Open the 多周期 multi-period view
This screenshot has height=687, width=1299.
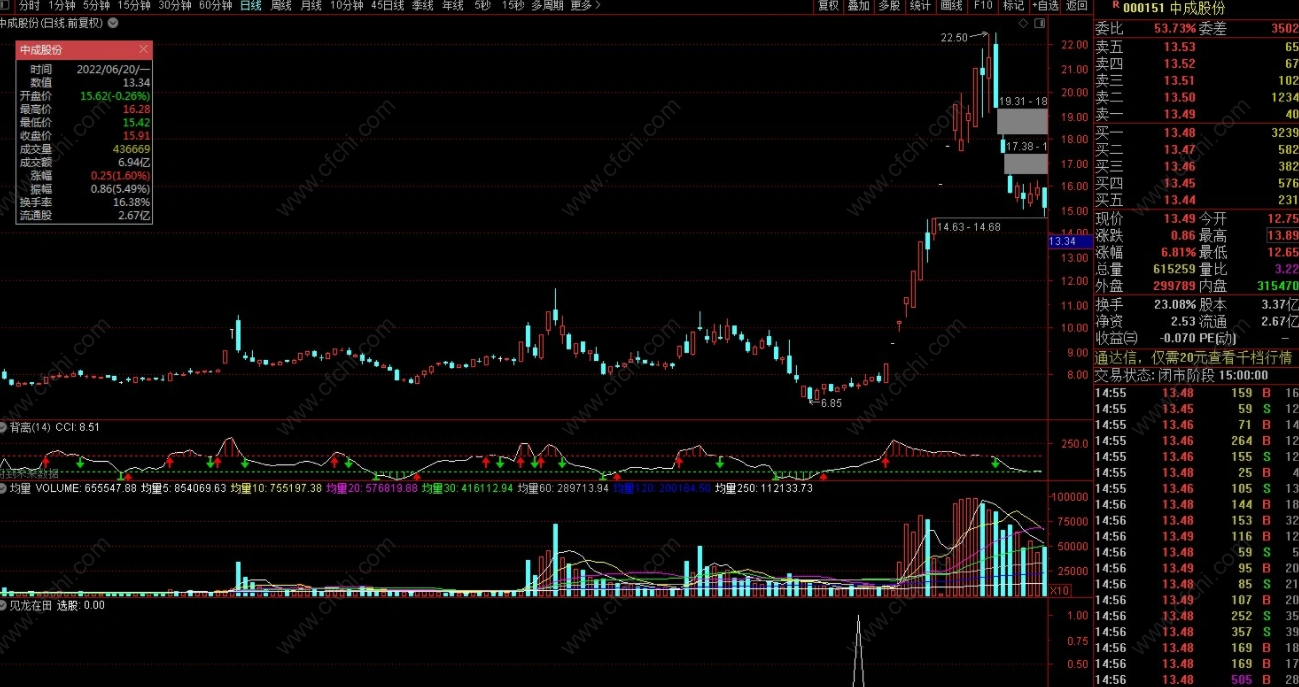(548, 6)
